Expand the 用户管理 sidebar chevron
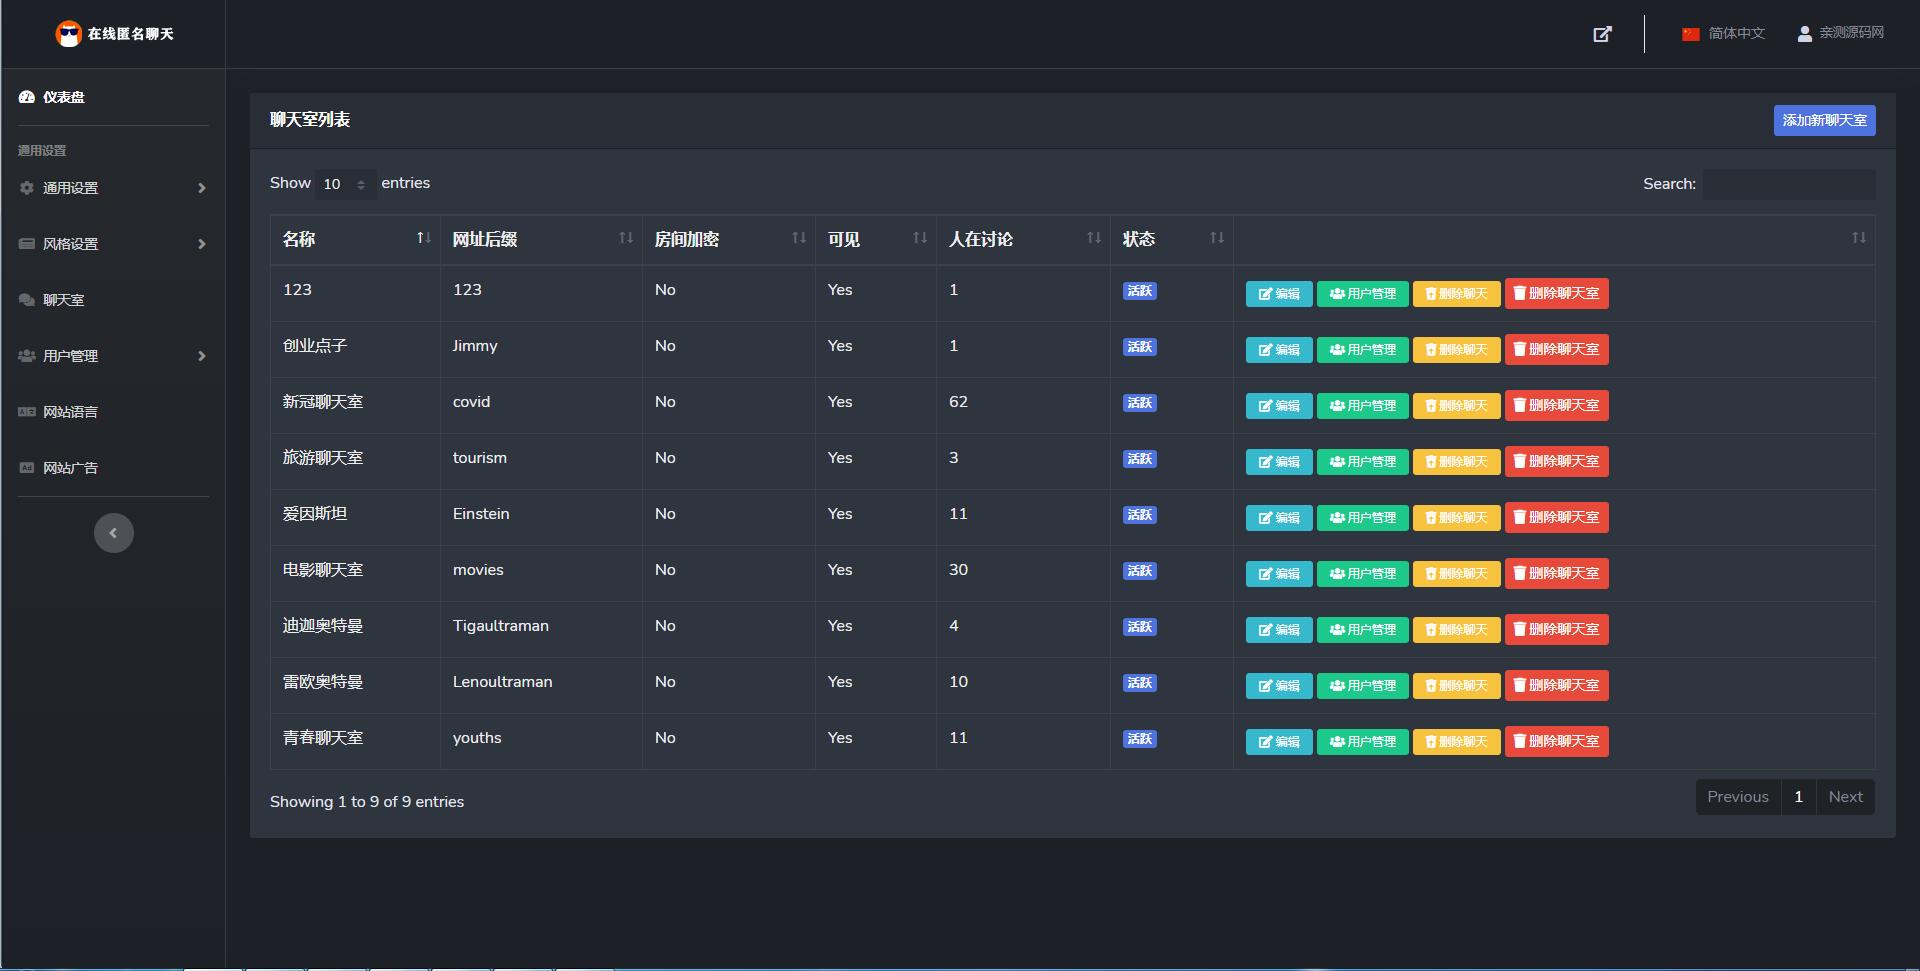1920x971 pixels. (202, 356)
